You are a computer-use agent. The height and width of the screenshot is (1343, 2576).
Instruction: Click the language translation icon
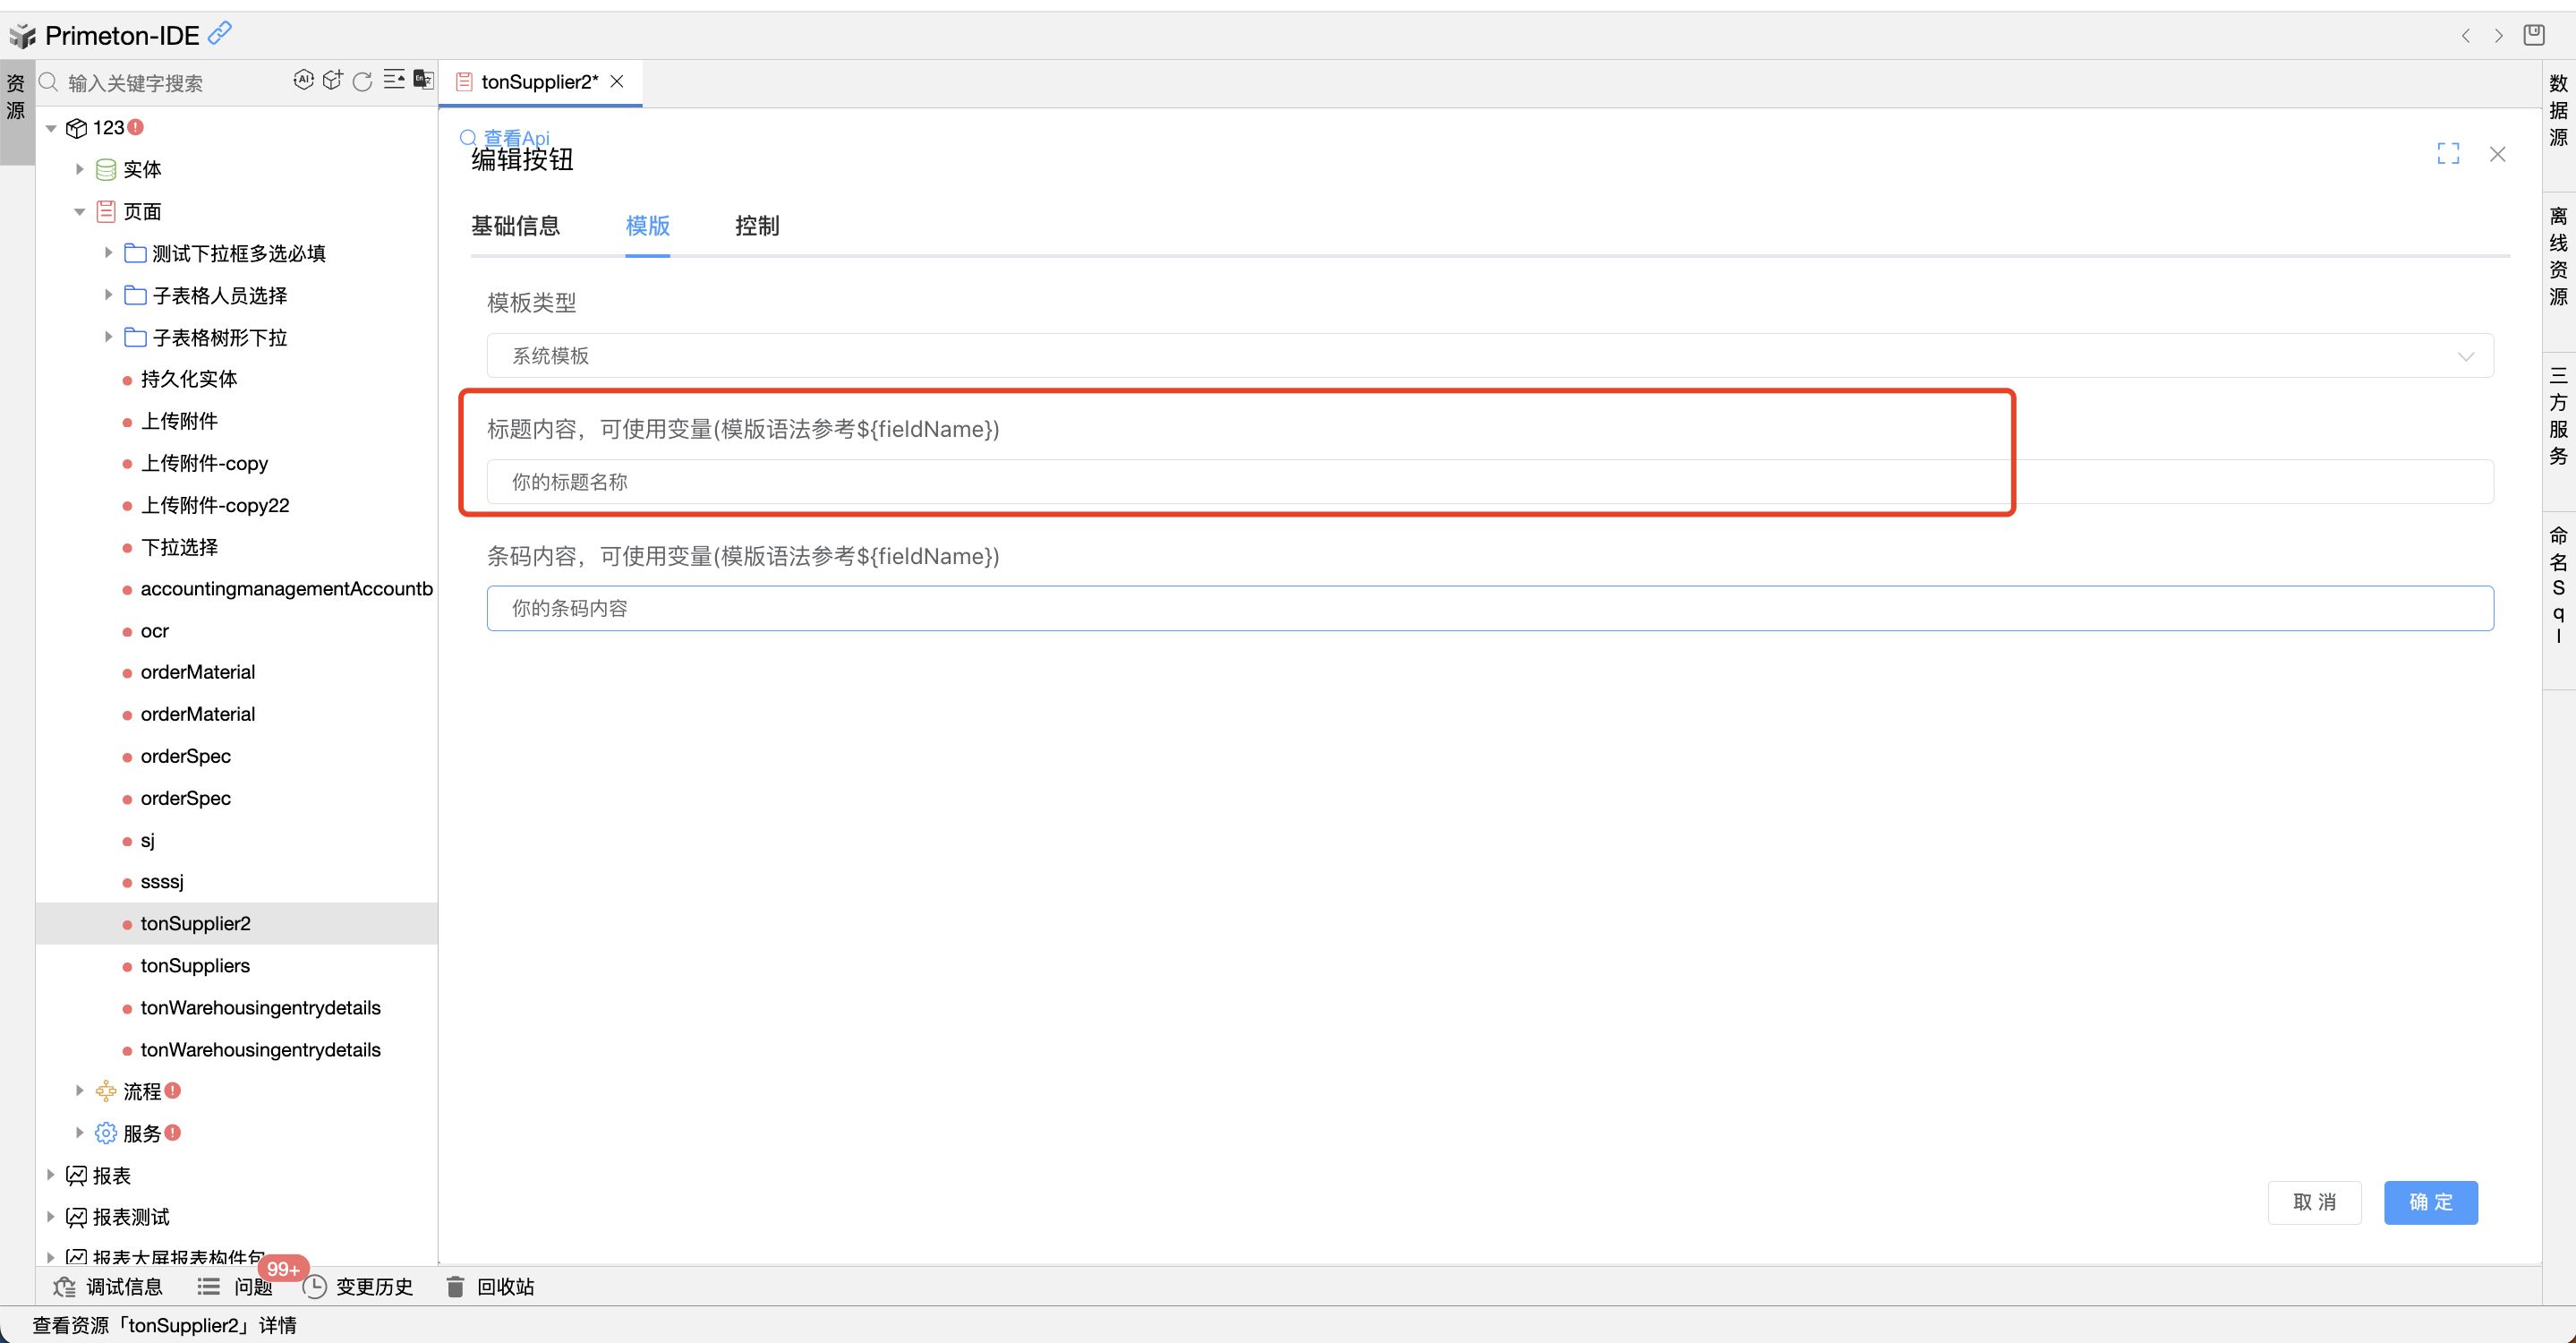424,80
